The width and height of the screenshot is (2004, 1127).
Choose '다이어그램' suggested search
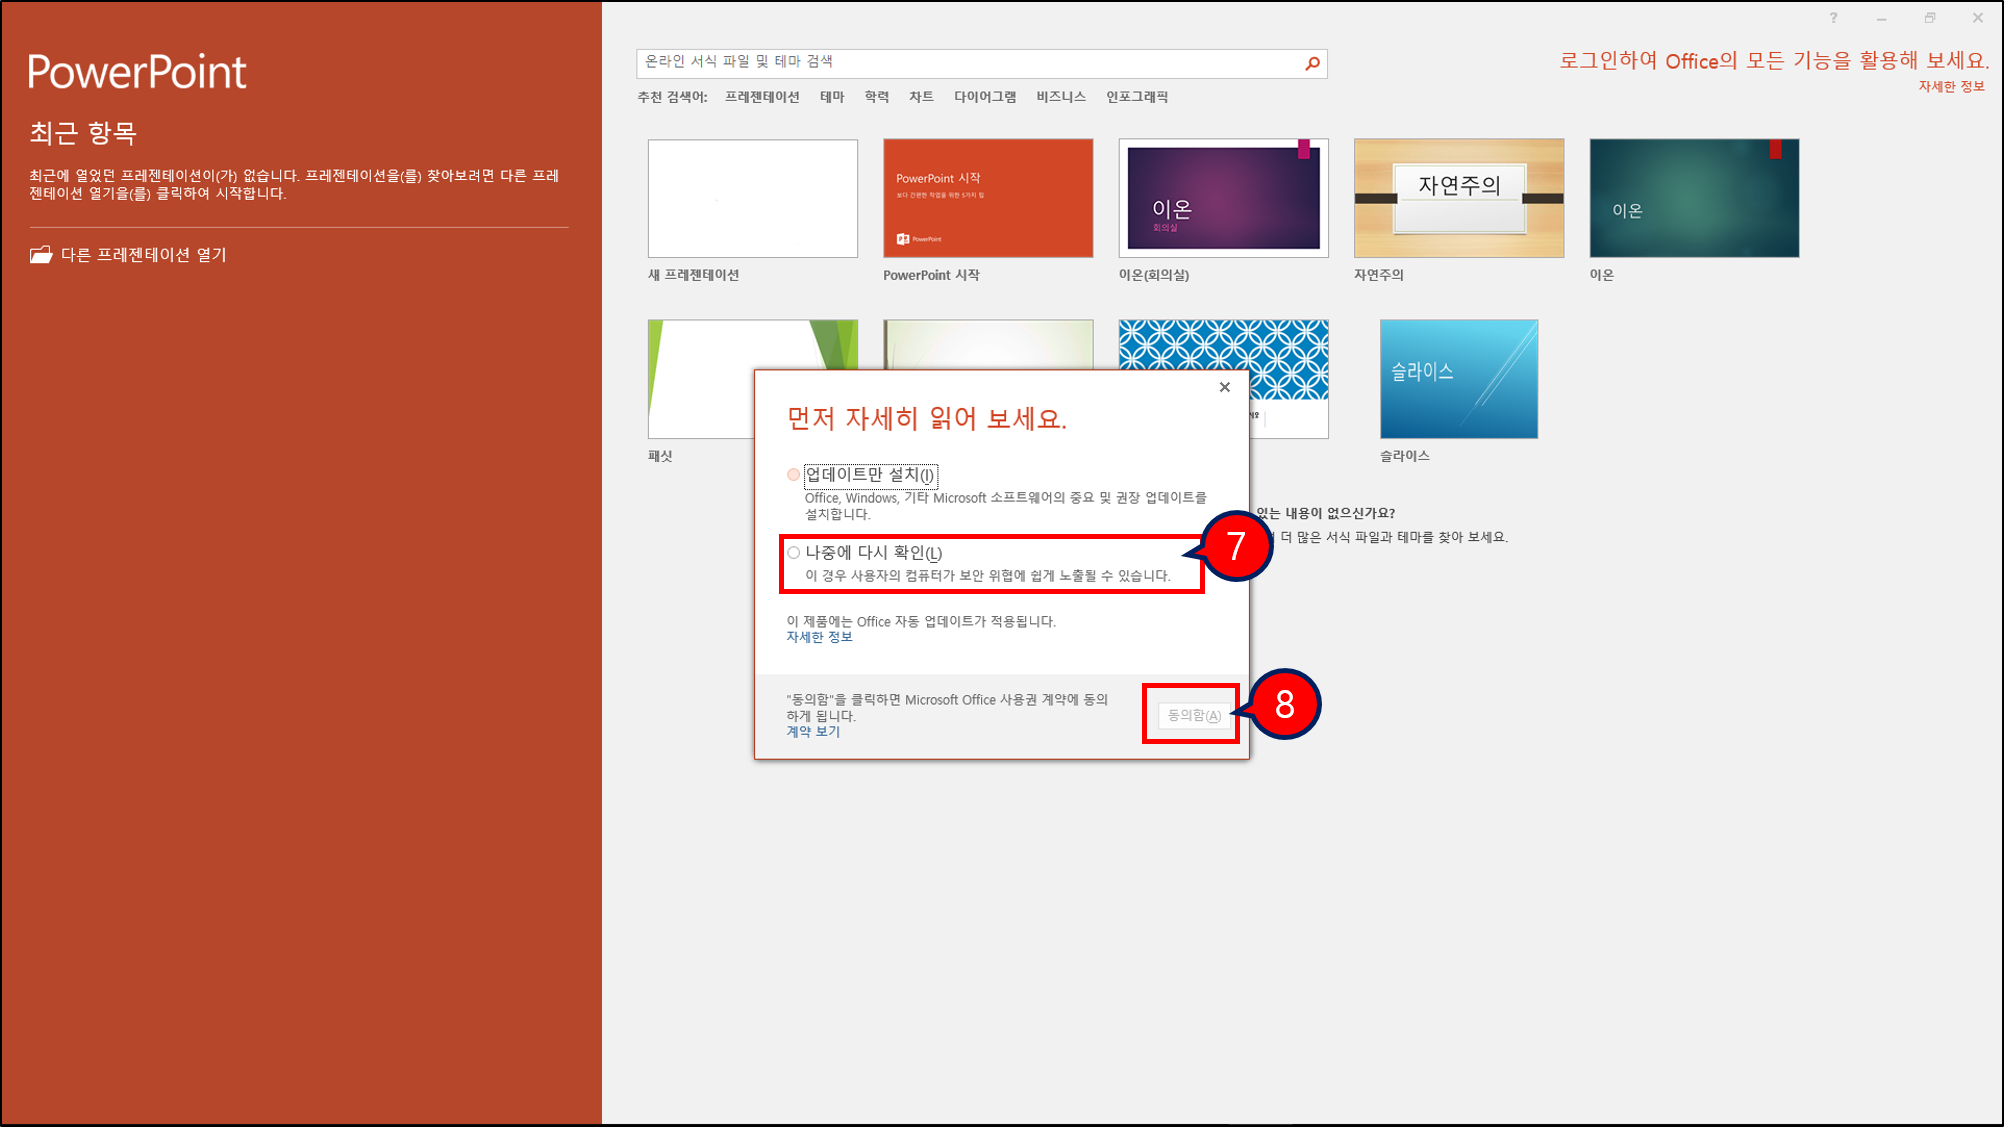pyautogui.click(x=984, y=97)
